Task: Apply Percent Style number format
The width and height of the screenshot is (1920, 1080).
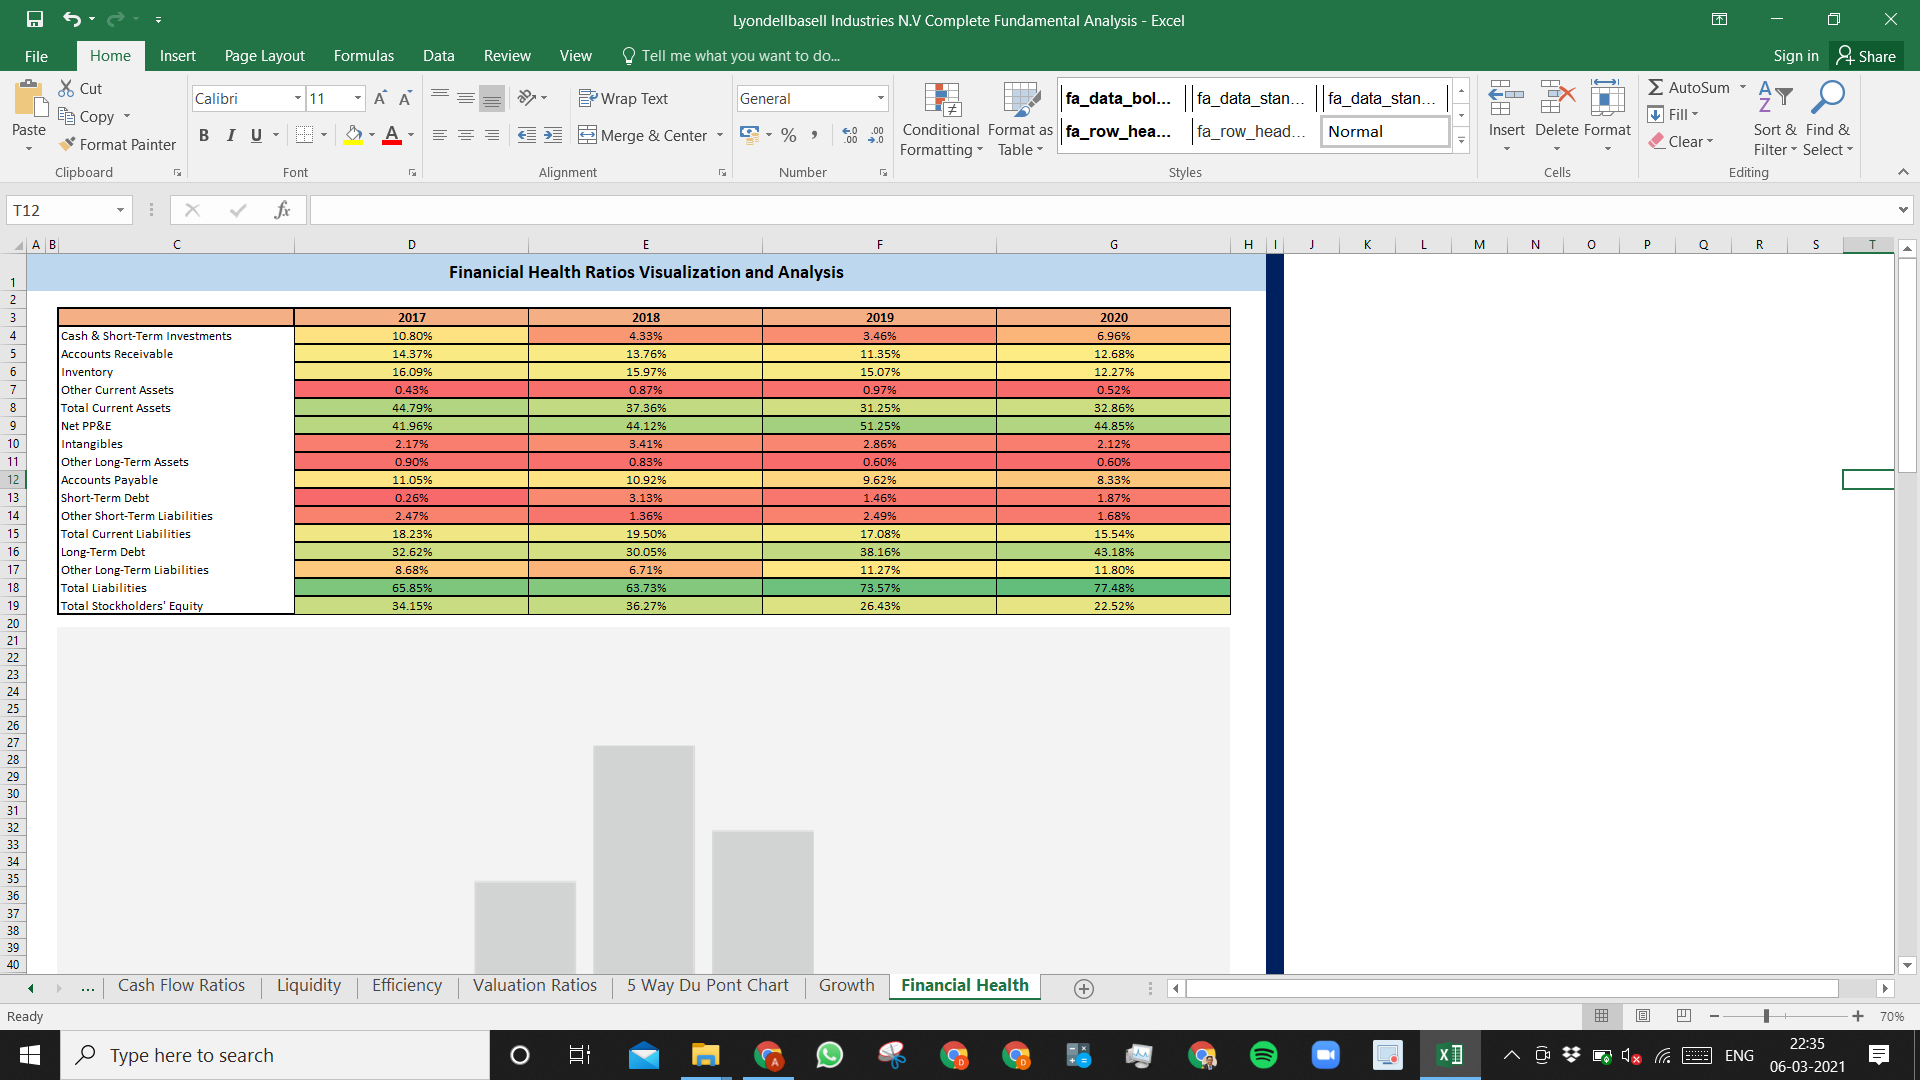Action: 789,135
